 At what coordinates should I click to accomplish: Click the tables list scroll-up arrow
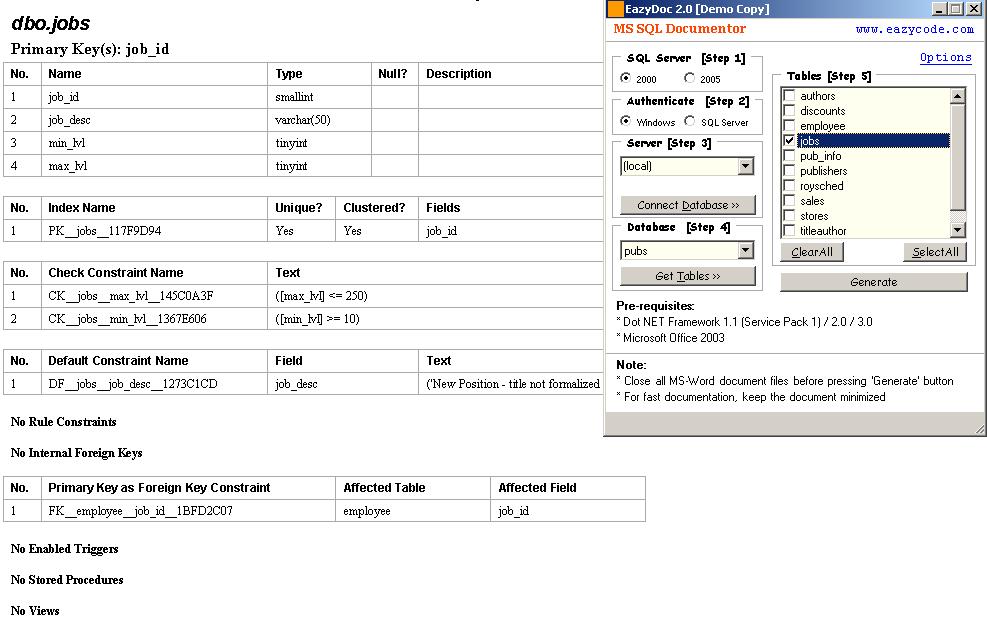click(x=957, y=96)
